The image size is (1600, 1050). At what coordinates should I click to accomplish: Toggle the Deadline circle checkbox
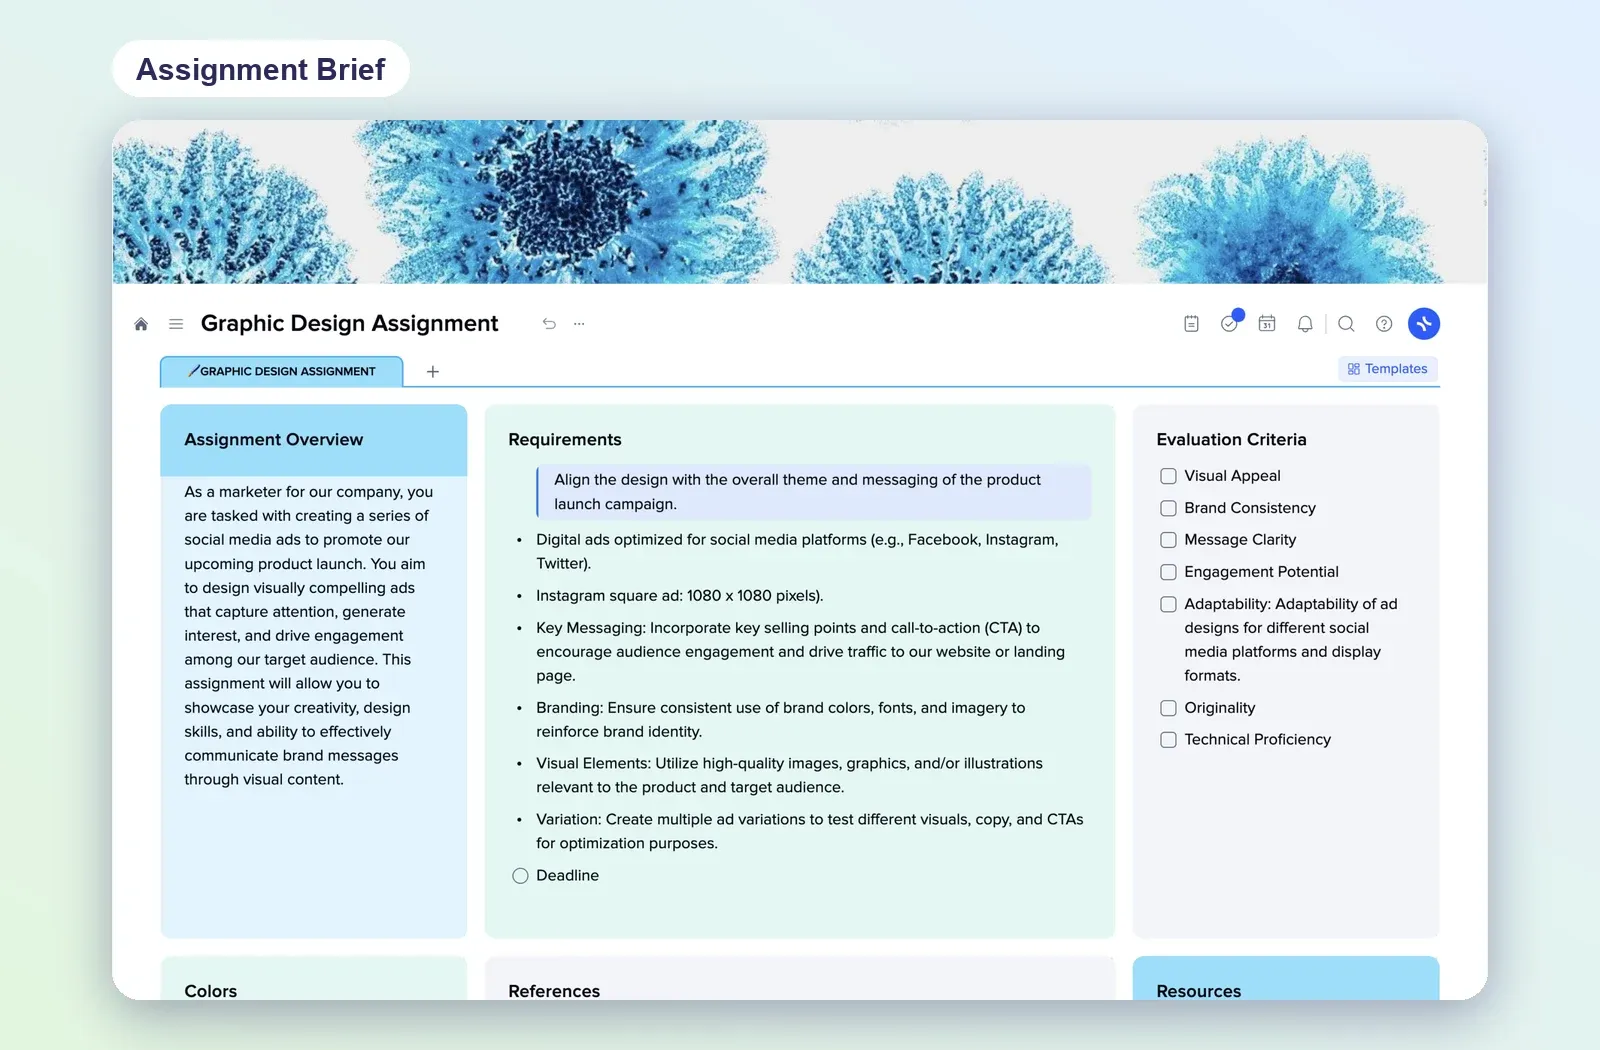[520, 876]
